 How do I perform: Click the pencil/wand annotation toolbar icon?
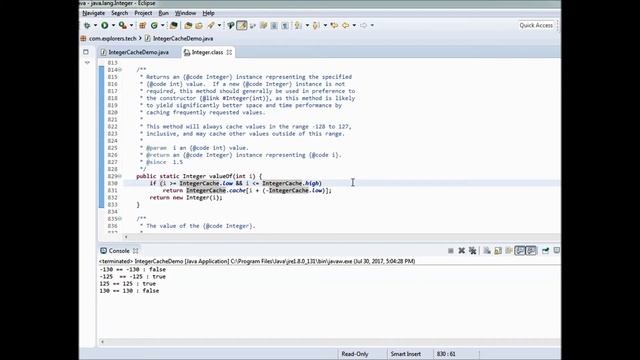pos(211,25)
